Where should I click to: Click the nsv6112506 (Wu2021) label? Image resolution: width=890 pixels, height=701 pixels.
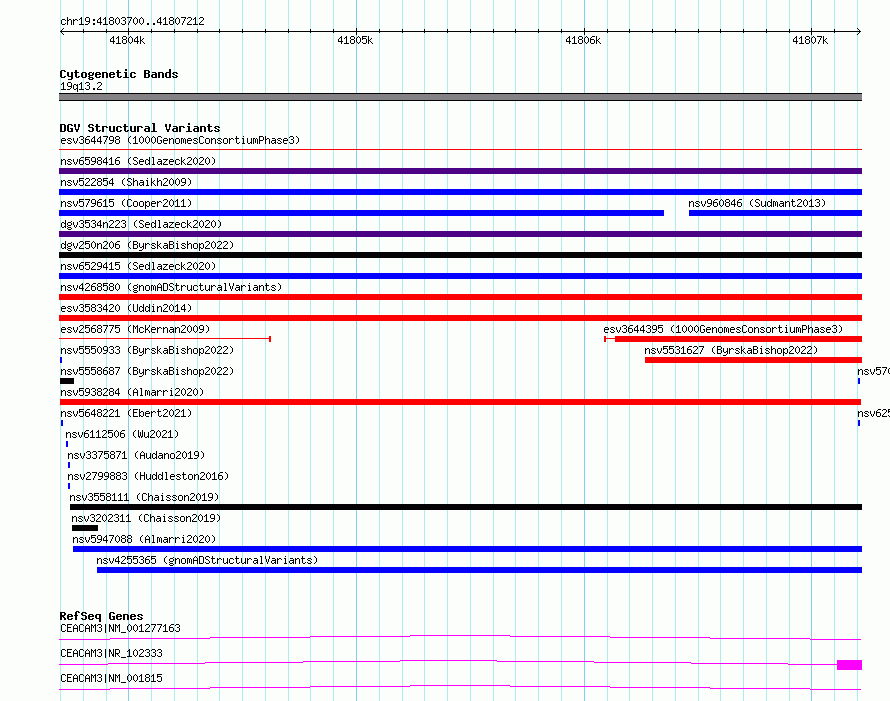coord(122,434)
